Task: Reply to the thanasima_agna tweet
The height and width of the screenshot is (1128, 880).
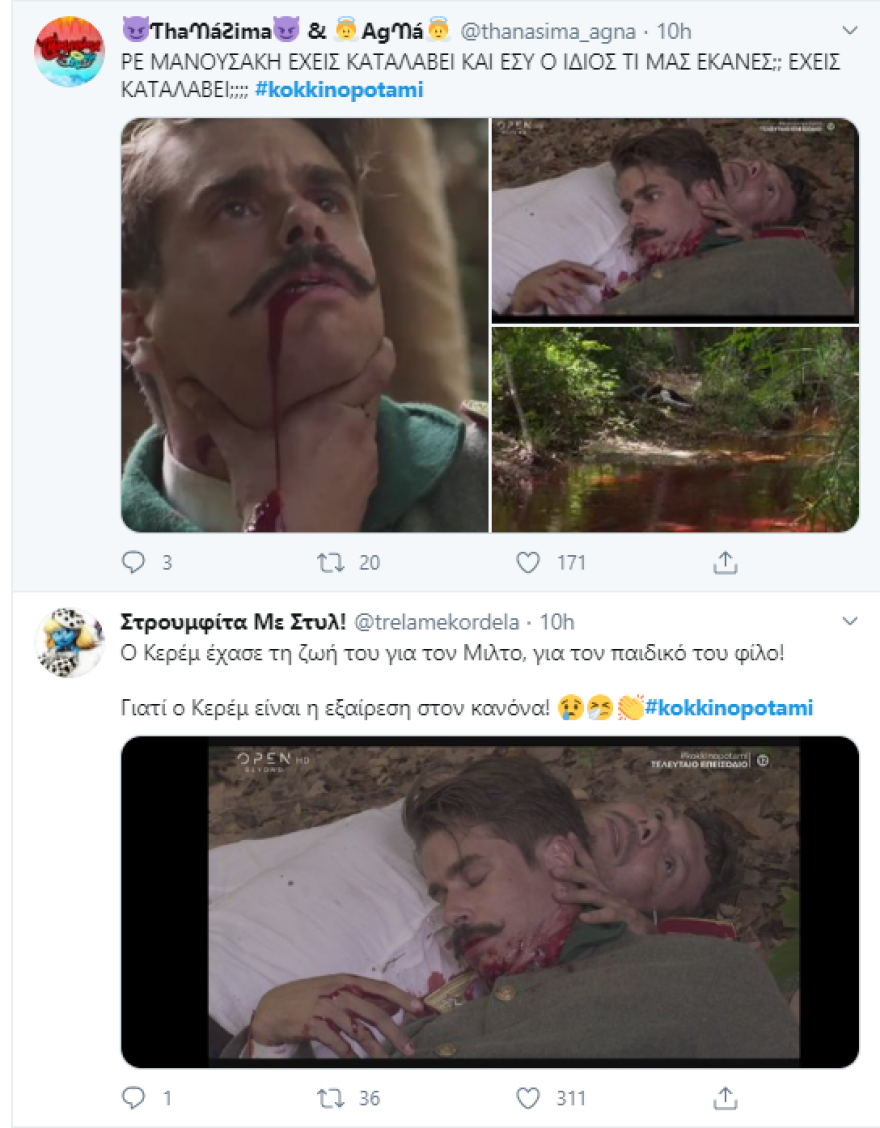Action: click(134, 563)
